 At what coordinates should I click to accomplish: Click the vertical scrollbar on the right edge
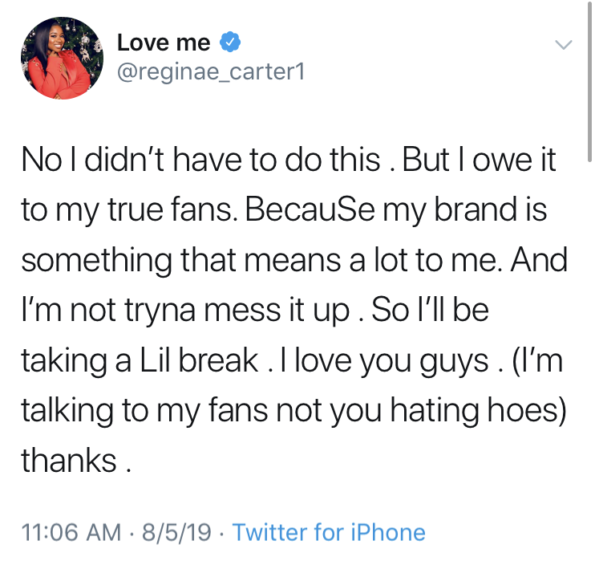pyautogui.click(x=589, y=82)
